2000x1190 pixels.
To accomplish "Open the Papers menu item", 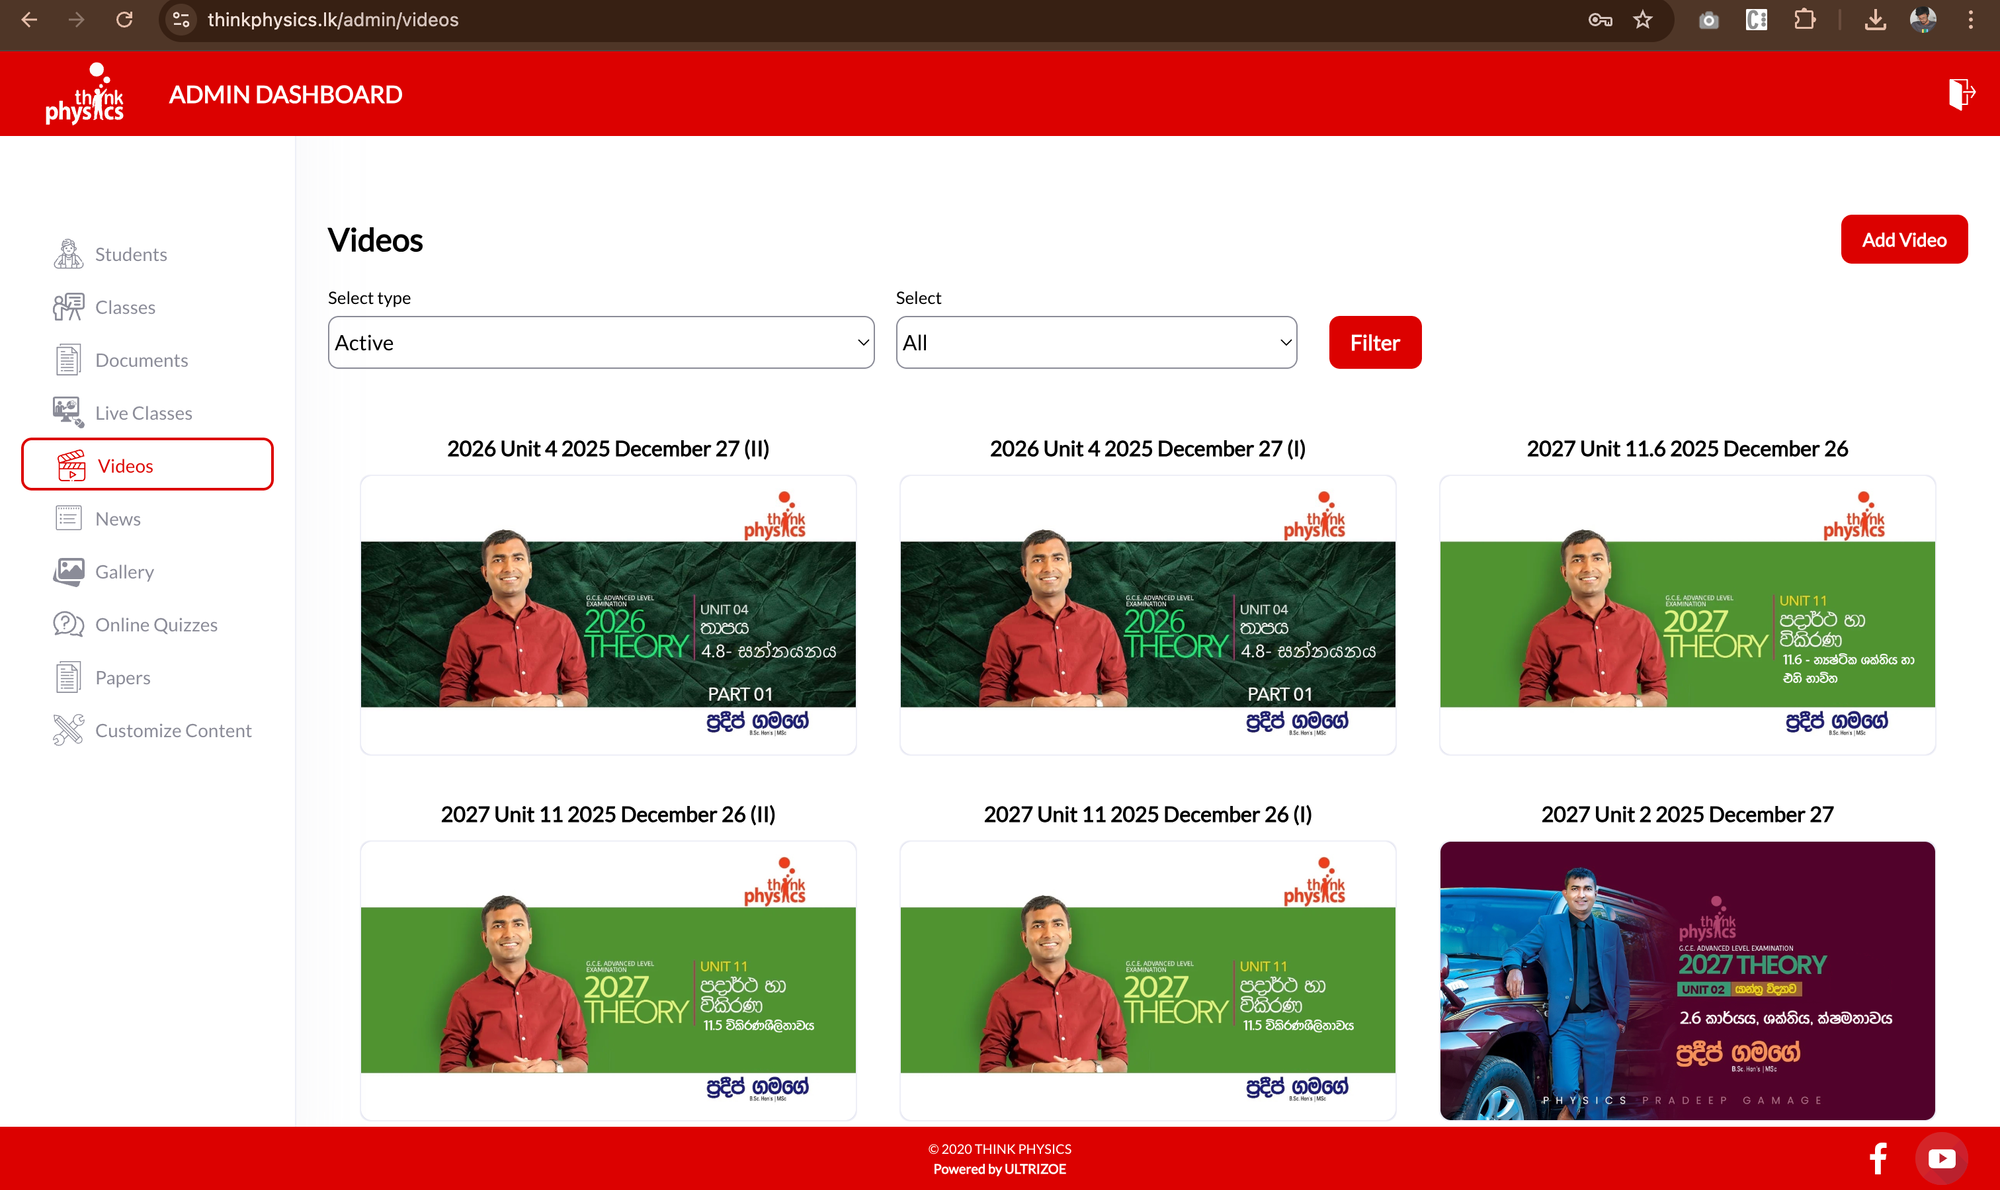I will 122,678.
